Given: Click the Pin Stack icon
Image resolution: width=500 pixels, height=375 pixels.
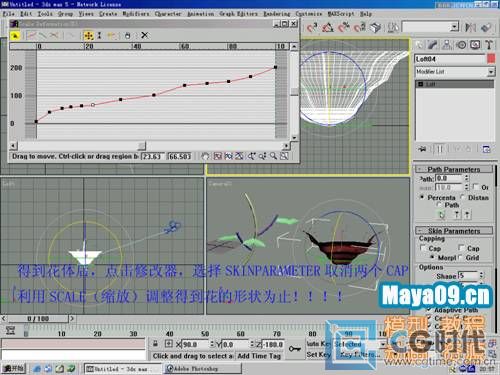Looking at the screenshot, I should (x=422, y=149).
